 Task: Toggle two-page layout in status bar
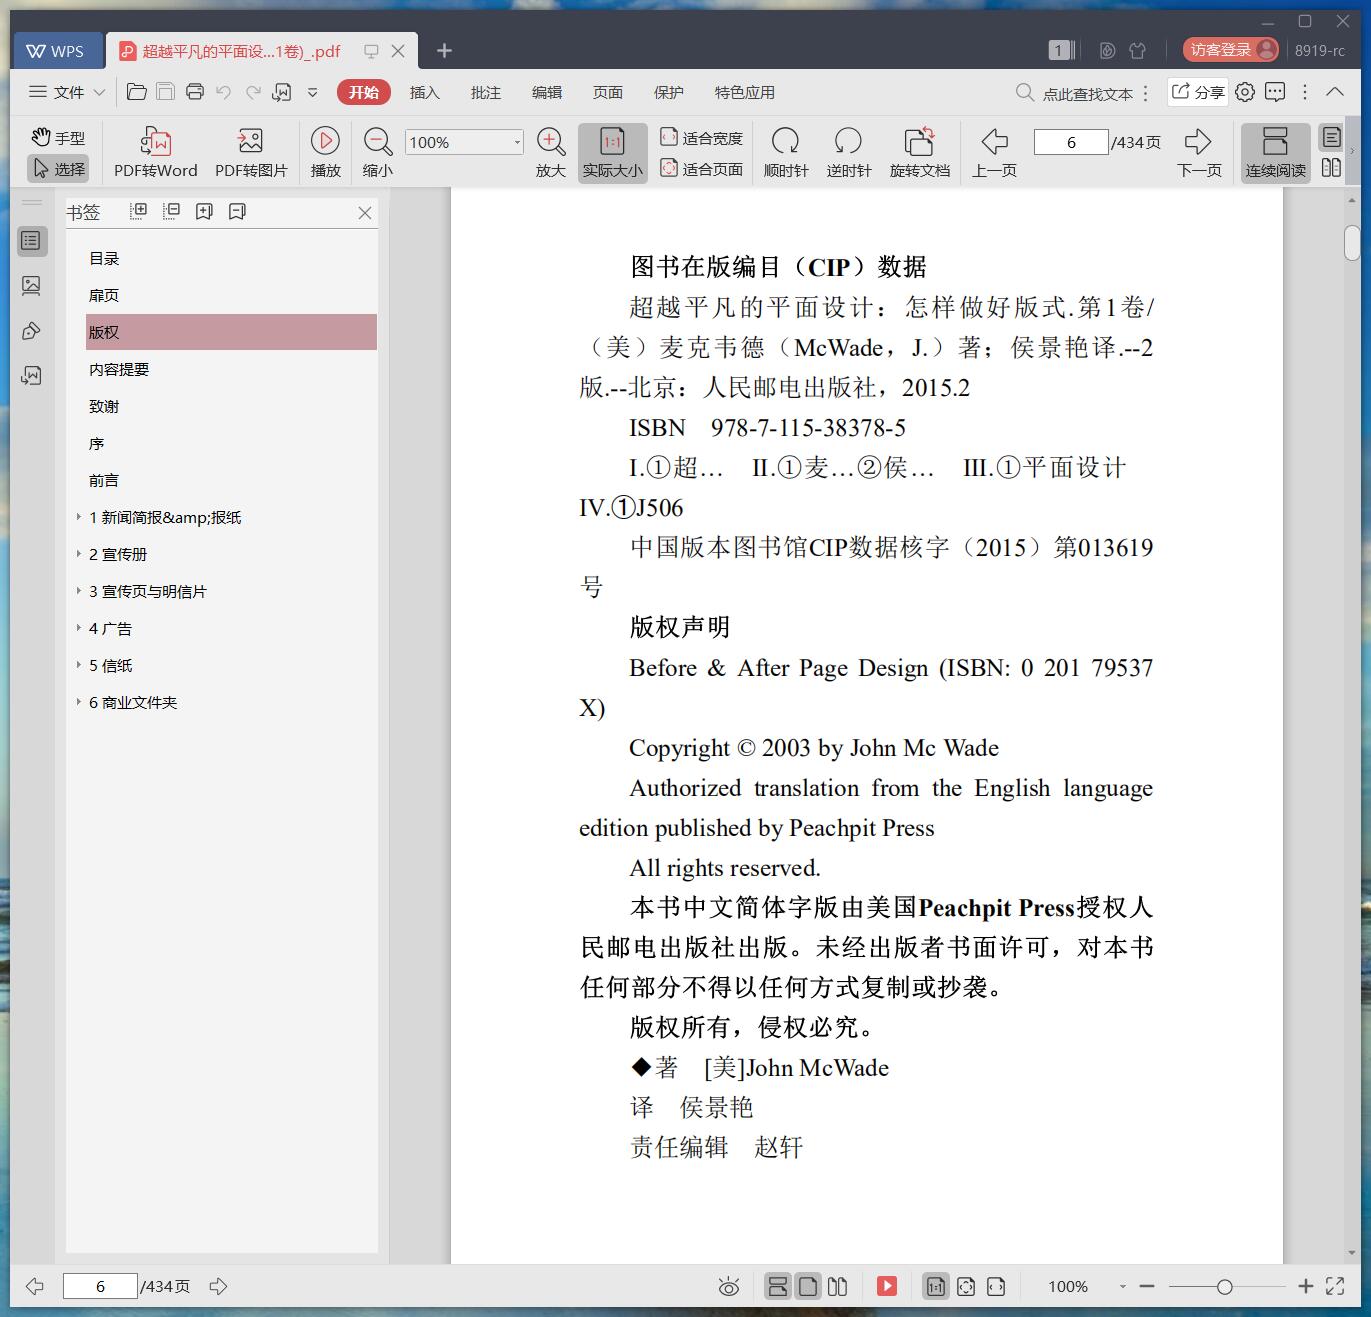click(838, 1286)
